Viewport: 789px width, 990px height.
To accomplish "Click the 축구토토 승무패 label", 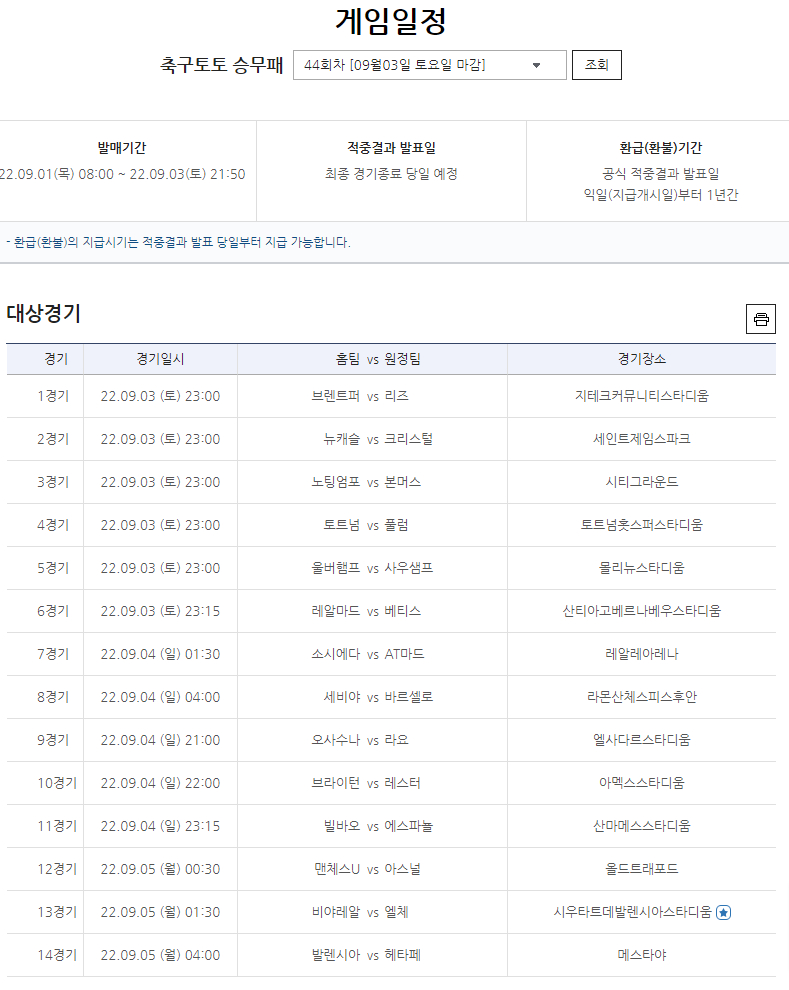I will 222,65.
